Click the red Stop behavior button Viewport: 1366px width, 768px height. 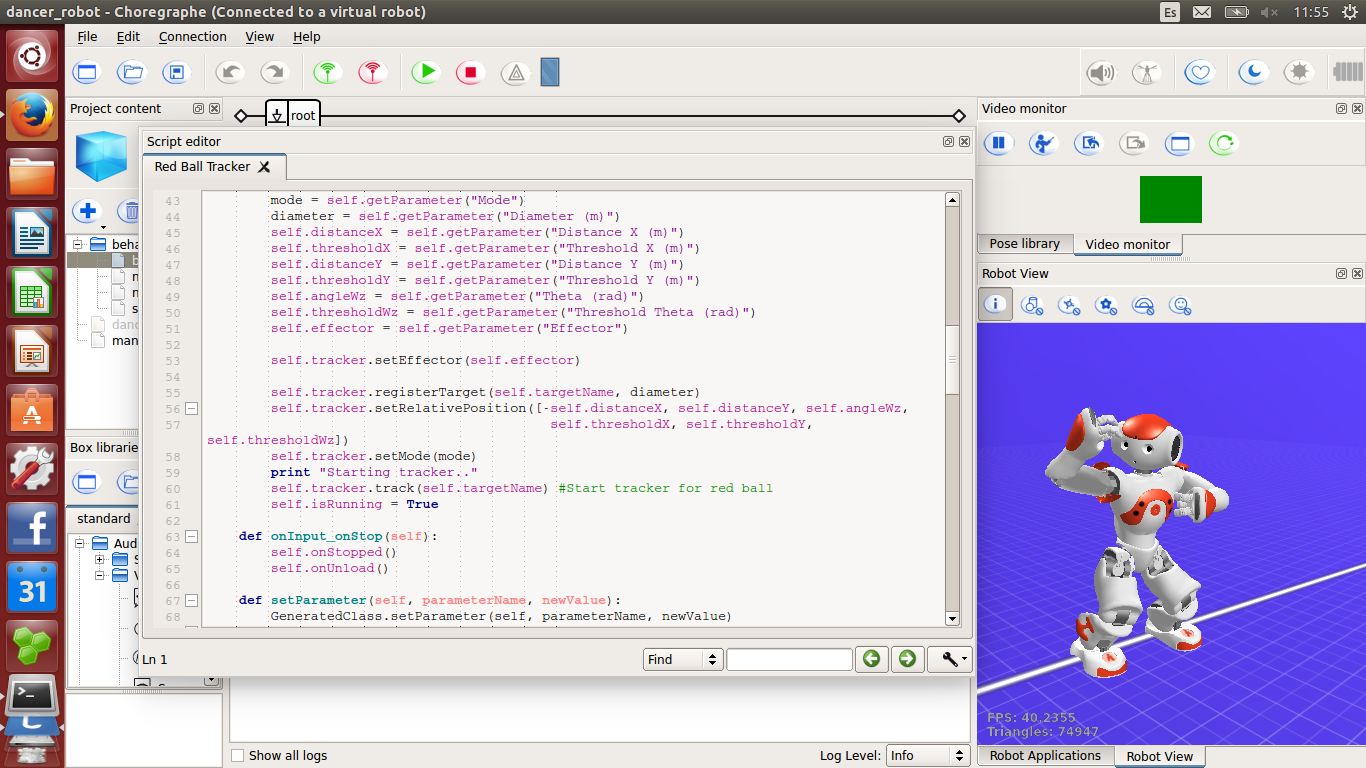(x=470, y=72)
